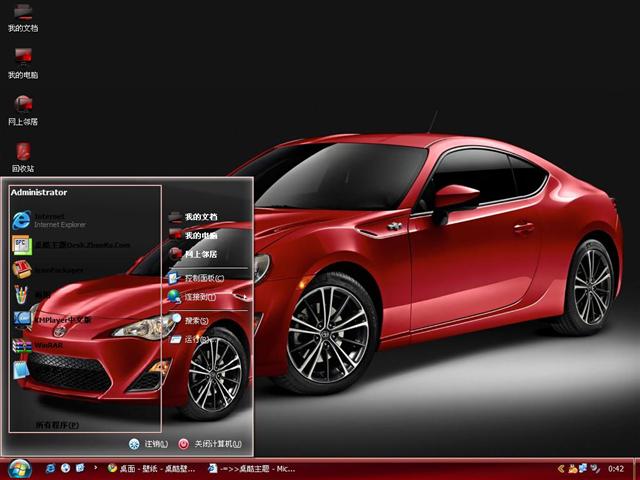Image resolution: width=640 pixels, height=480 pixels.
Task: Choose 搜索 in the Start menu
Action: click(x=196, y=321)
